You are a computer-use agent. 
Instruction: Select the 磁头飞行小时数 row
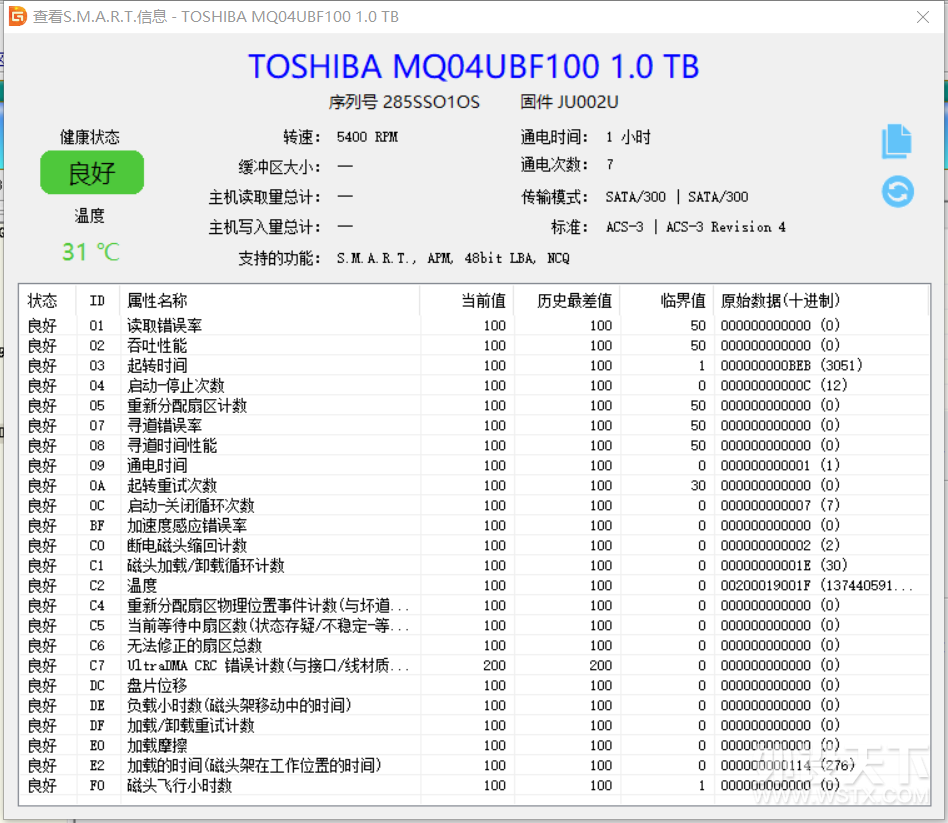[475, 785]
